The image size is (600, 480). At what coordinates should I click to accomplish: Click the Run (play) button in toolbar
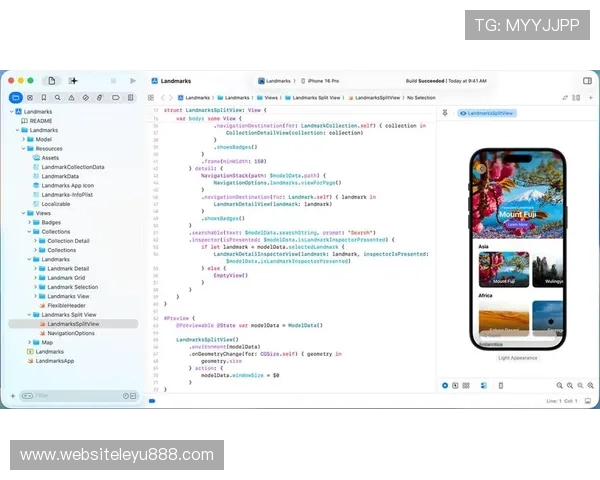coord(133,80)
